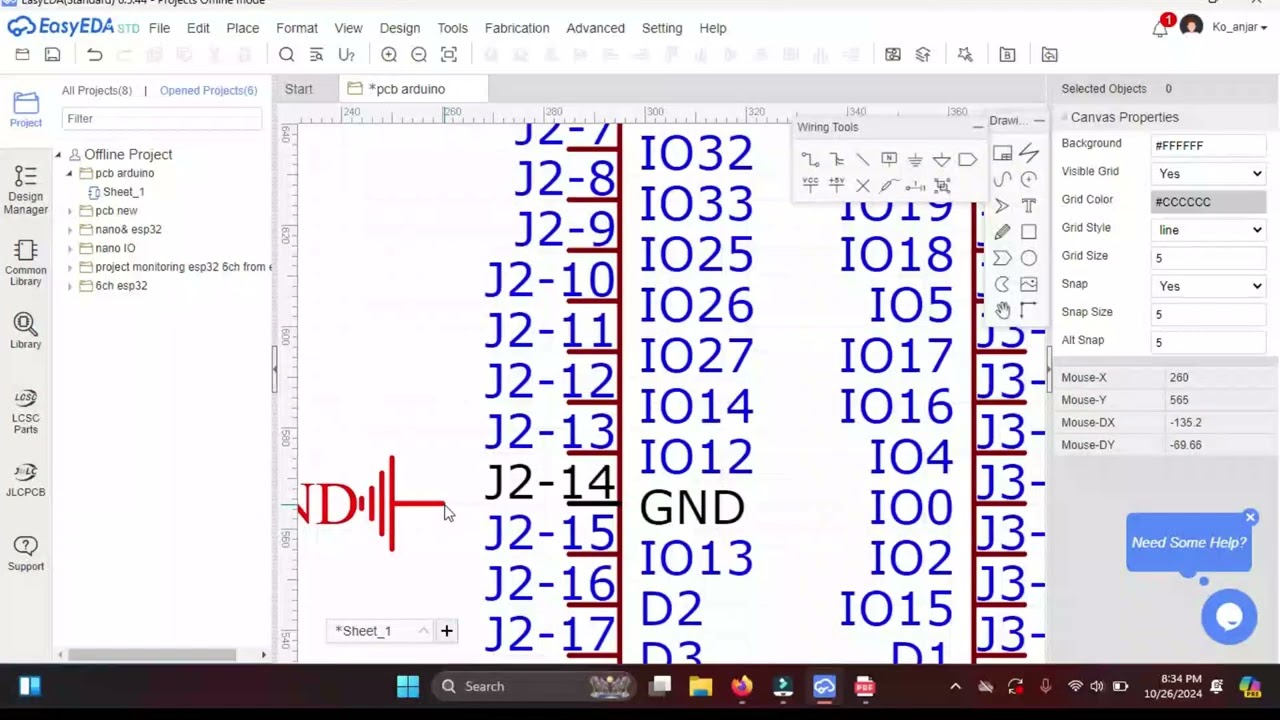The image size is (1280, 720).
Task: Place a +5V net flag
Action: [836, 186]
